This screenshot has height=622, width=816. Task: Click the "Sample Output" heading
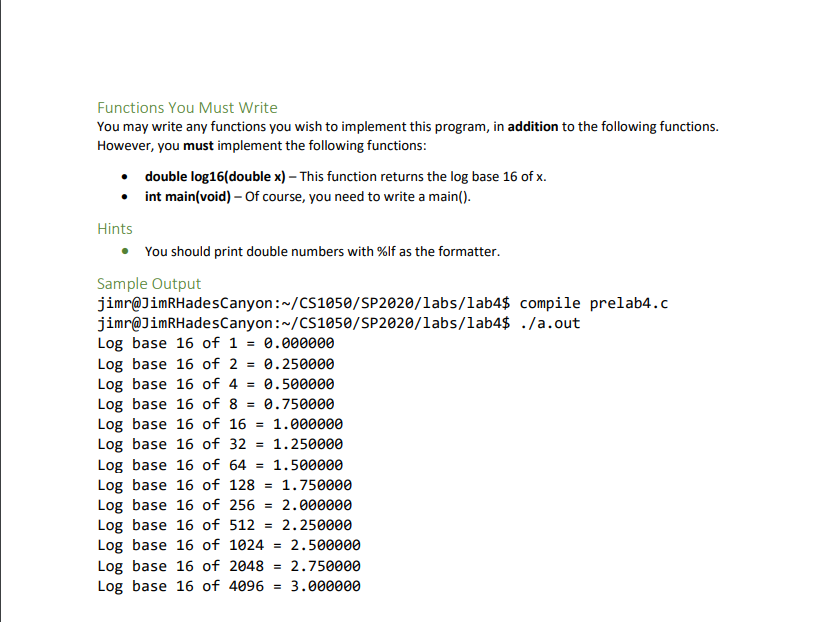point(148,283)
